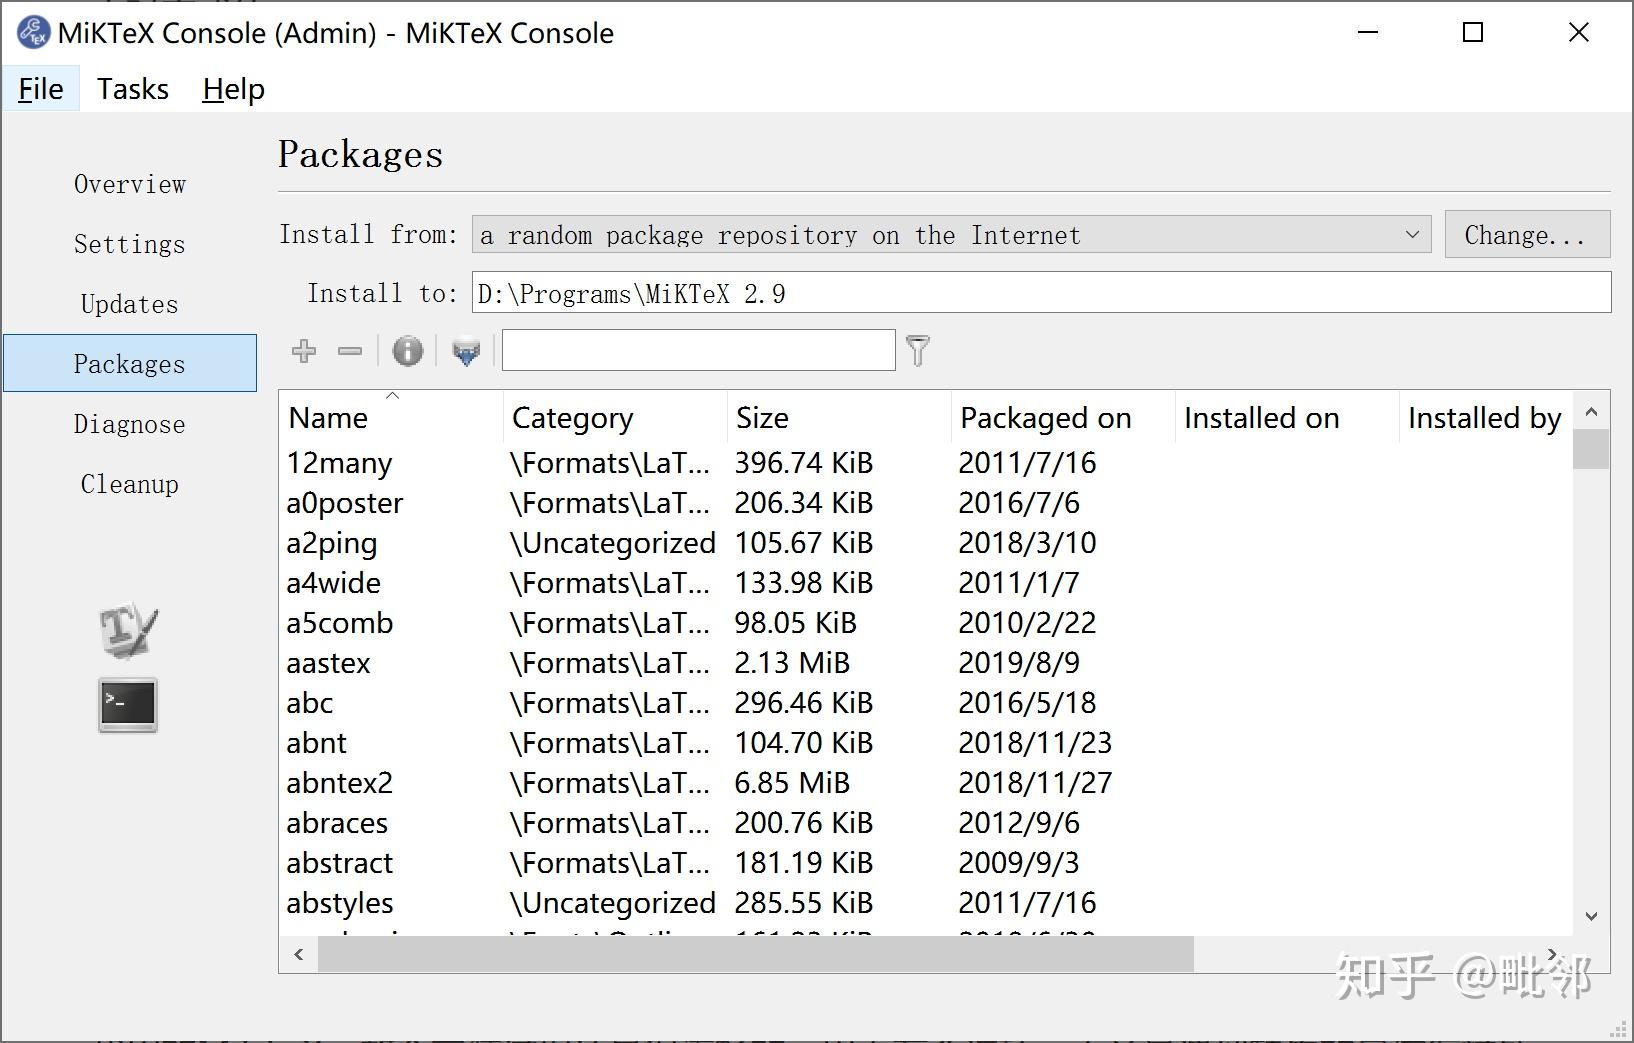Click the install package plus icon

[304, 351]
